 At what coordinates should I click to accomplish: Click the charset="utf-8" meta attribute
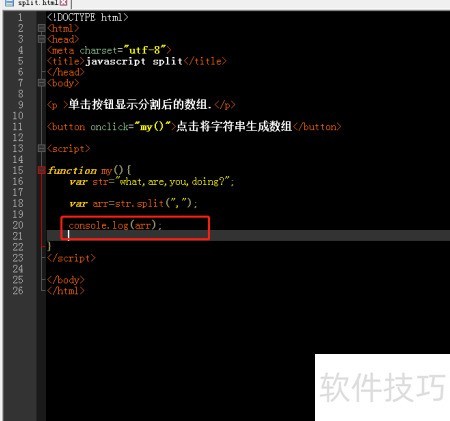(122, 50)
